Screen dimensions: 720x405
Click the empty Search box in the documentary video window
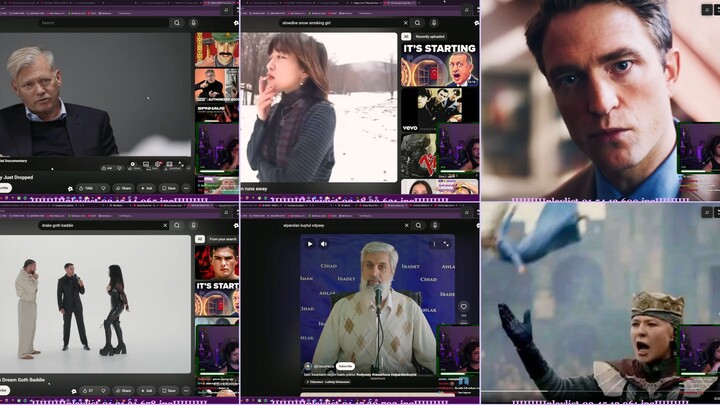click(x=103, y=22)
